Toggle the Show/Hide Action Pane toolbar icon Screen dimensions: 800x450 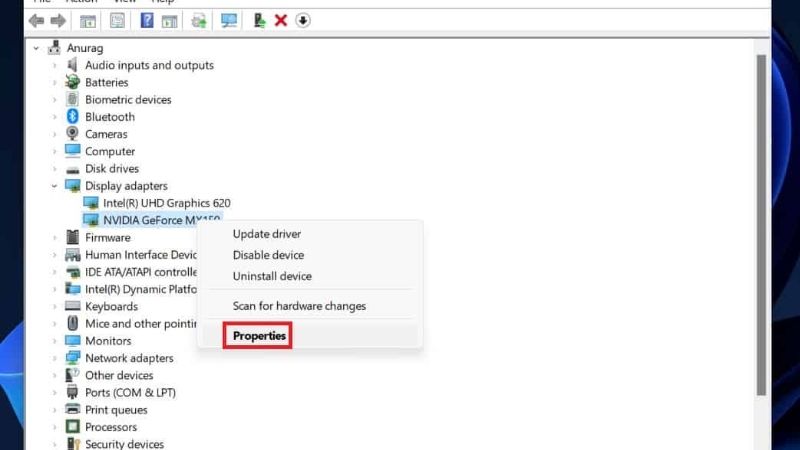[x=169, y=21]
